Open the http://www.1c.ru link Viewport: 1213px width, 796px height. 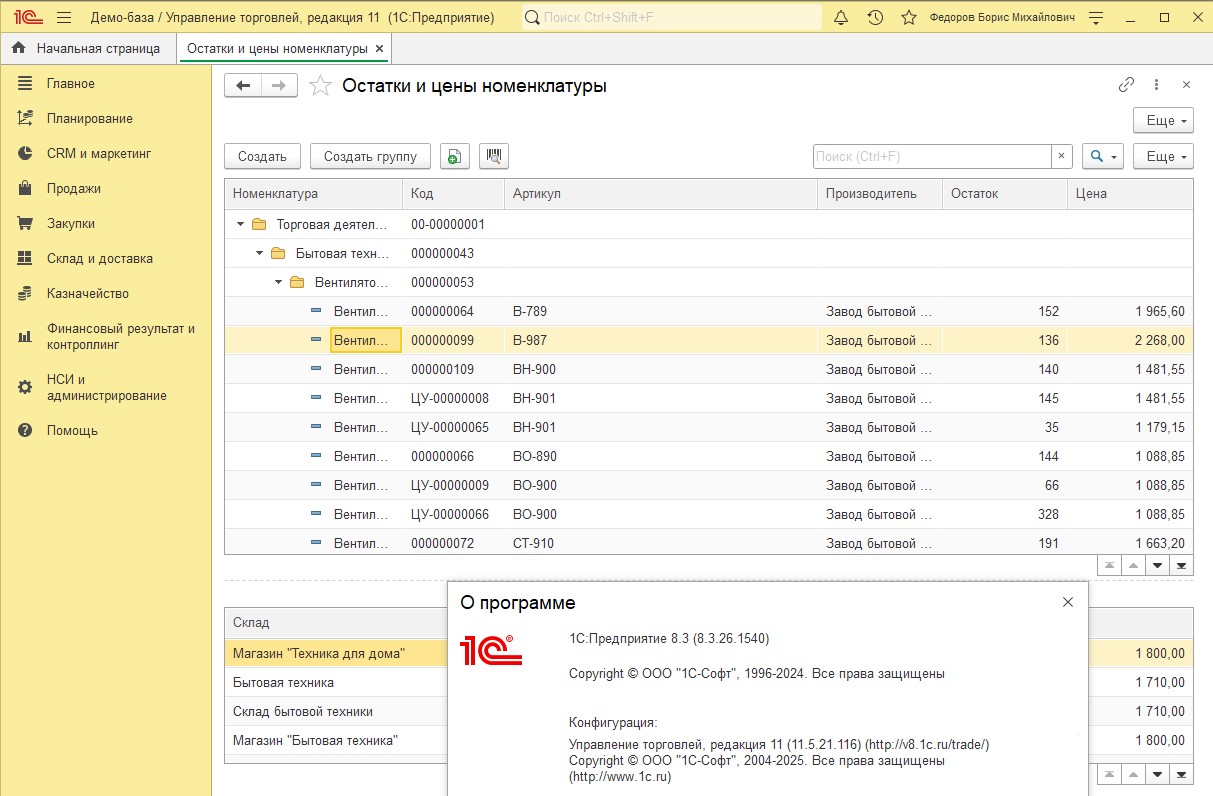click(620, 776)
